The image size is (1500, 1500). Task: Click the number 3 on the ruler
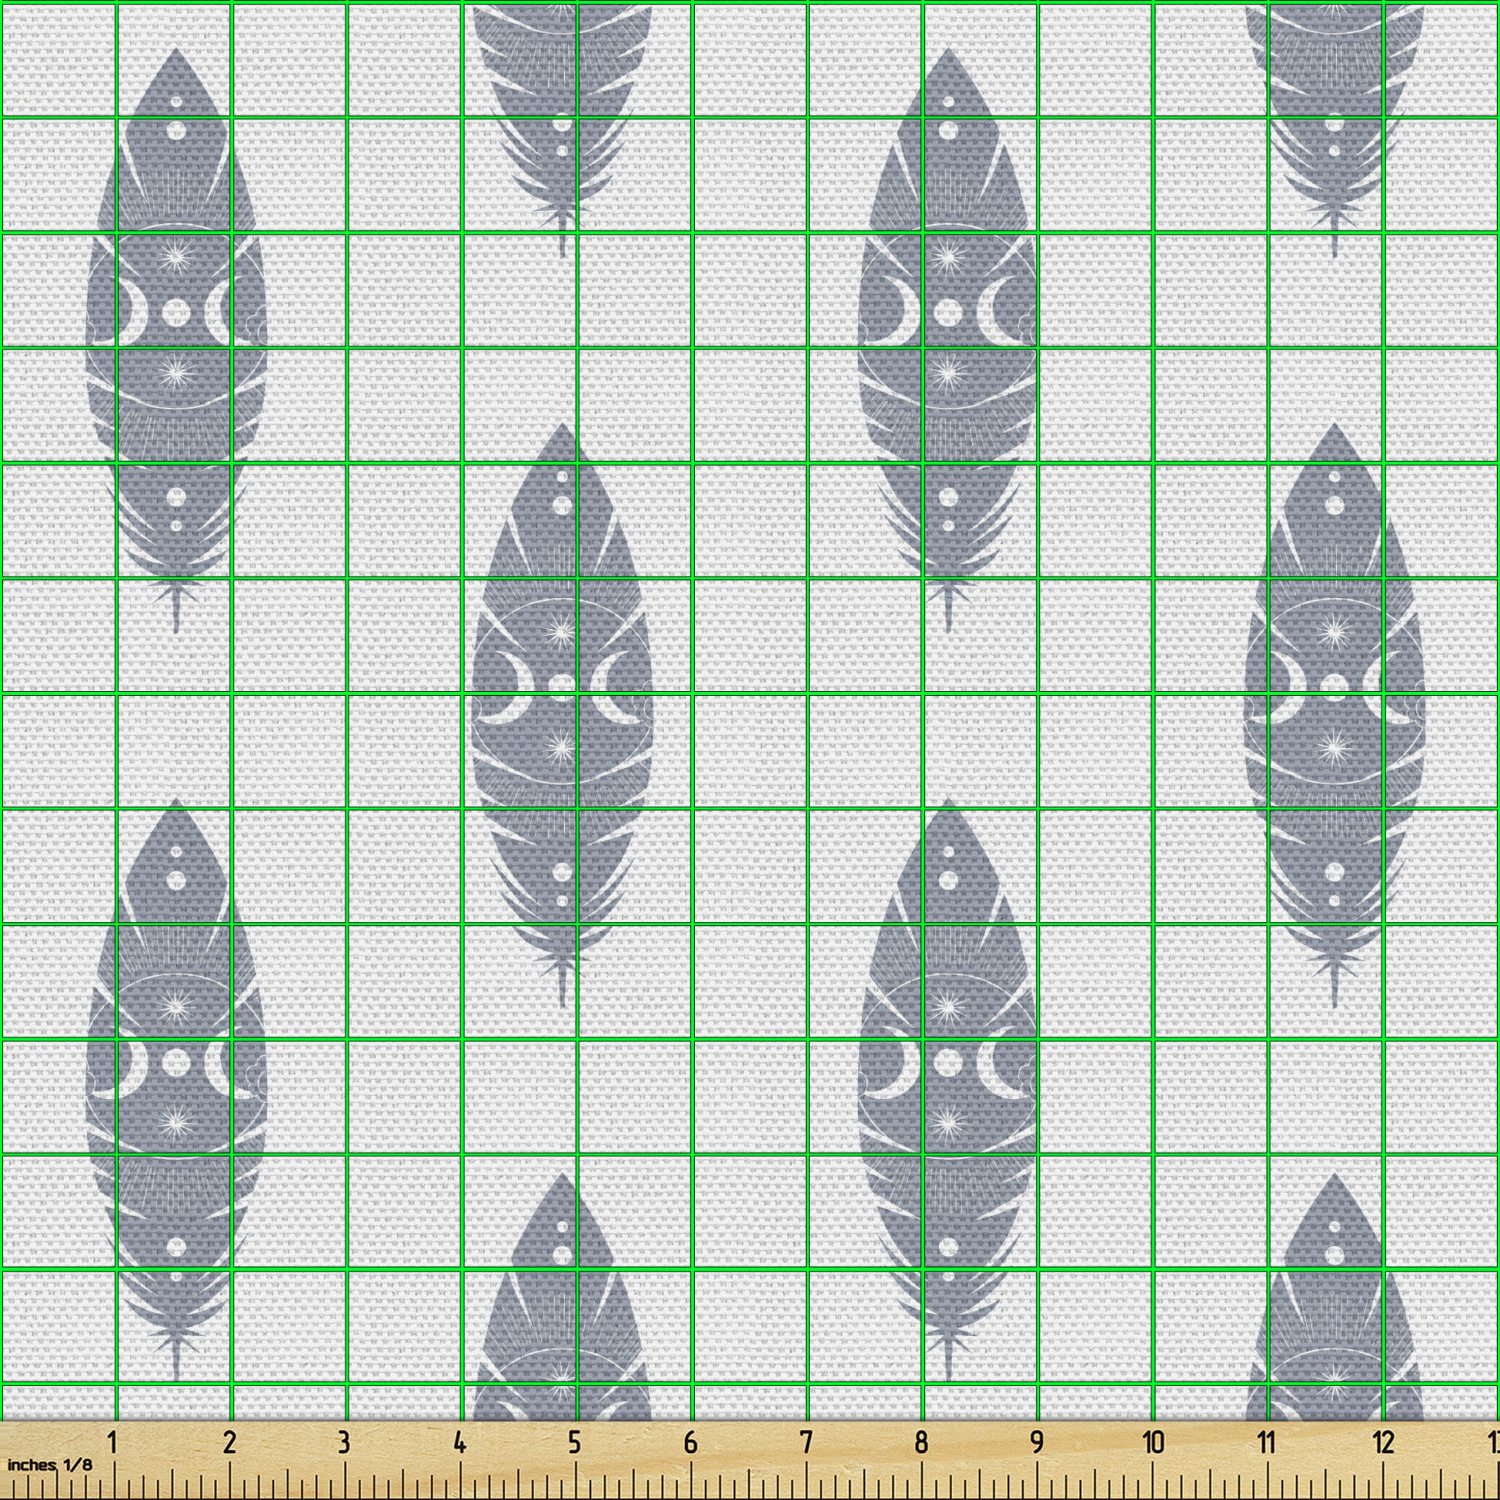(x=344, y=1443)
